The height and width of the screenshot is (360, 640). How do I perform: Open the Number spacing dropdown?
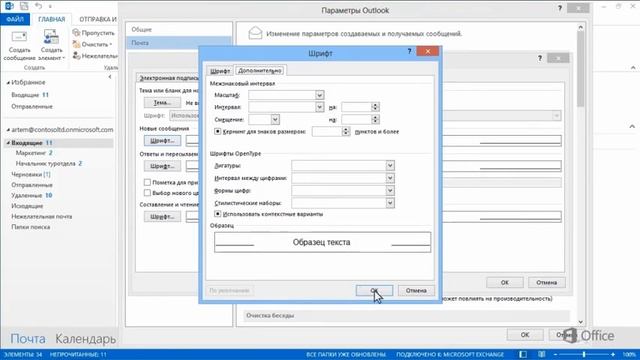click(390, 178)
